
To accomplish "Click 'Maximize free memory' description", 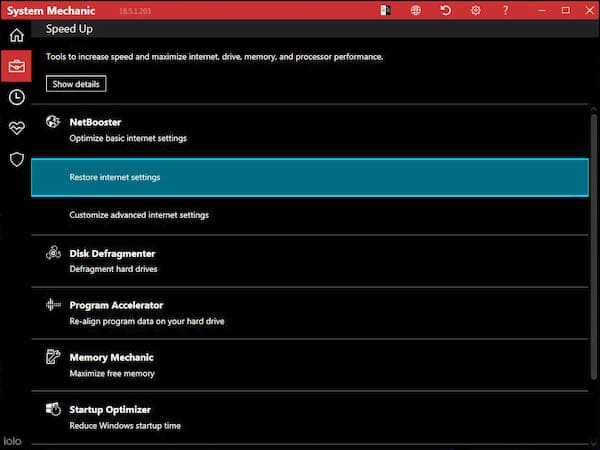I will [x=112, y=373].
